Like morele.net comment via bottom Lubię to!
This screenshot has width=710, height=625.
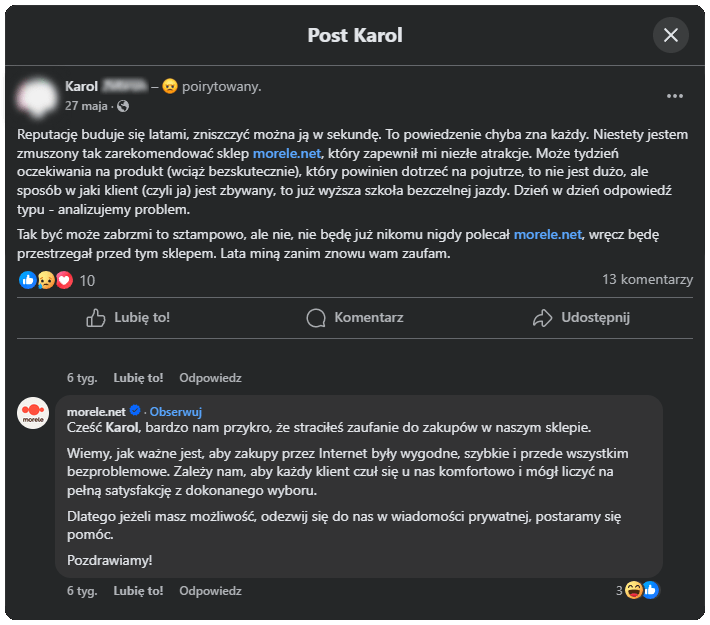pyautogui.click(x=138, y=591)
